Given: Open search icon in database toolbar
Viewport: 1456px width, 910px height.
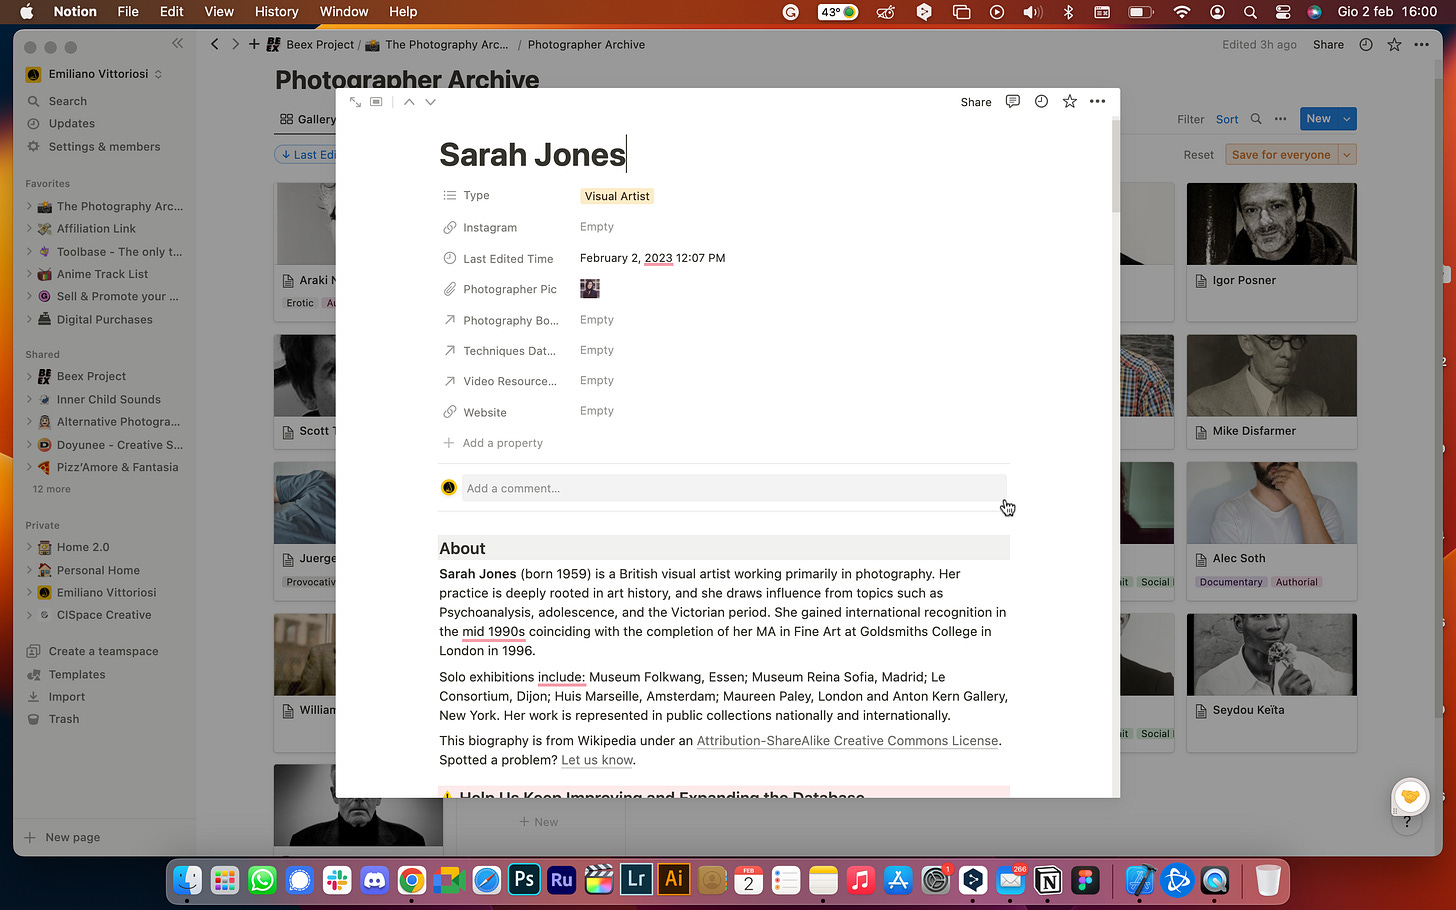Looking at the screenshot, I should (1256, 119).
